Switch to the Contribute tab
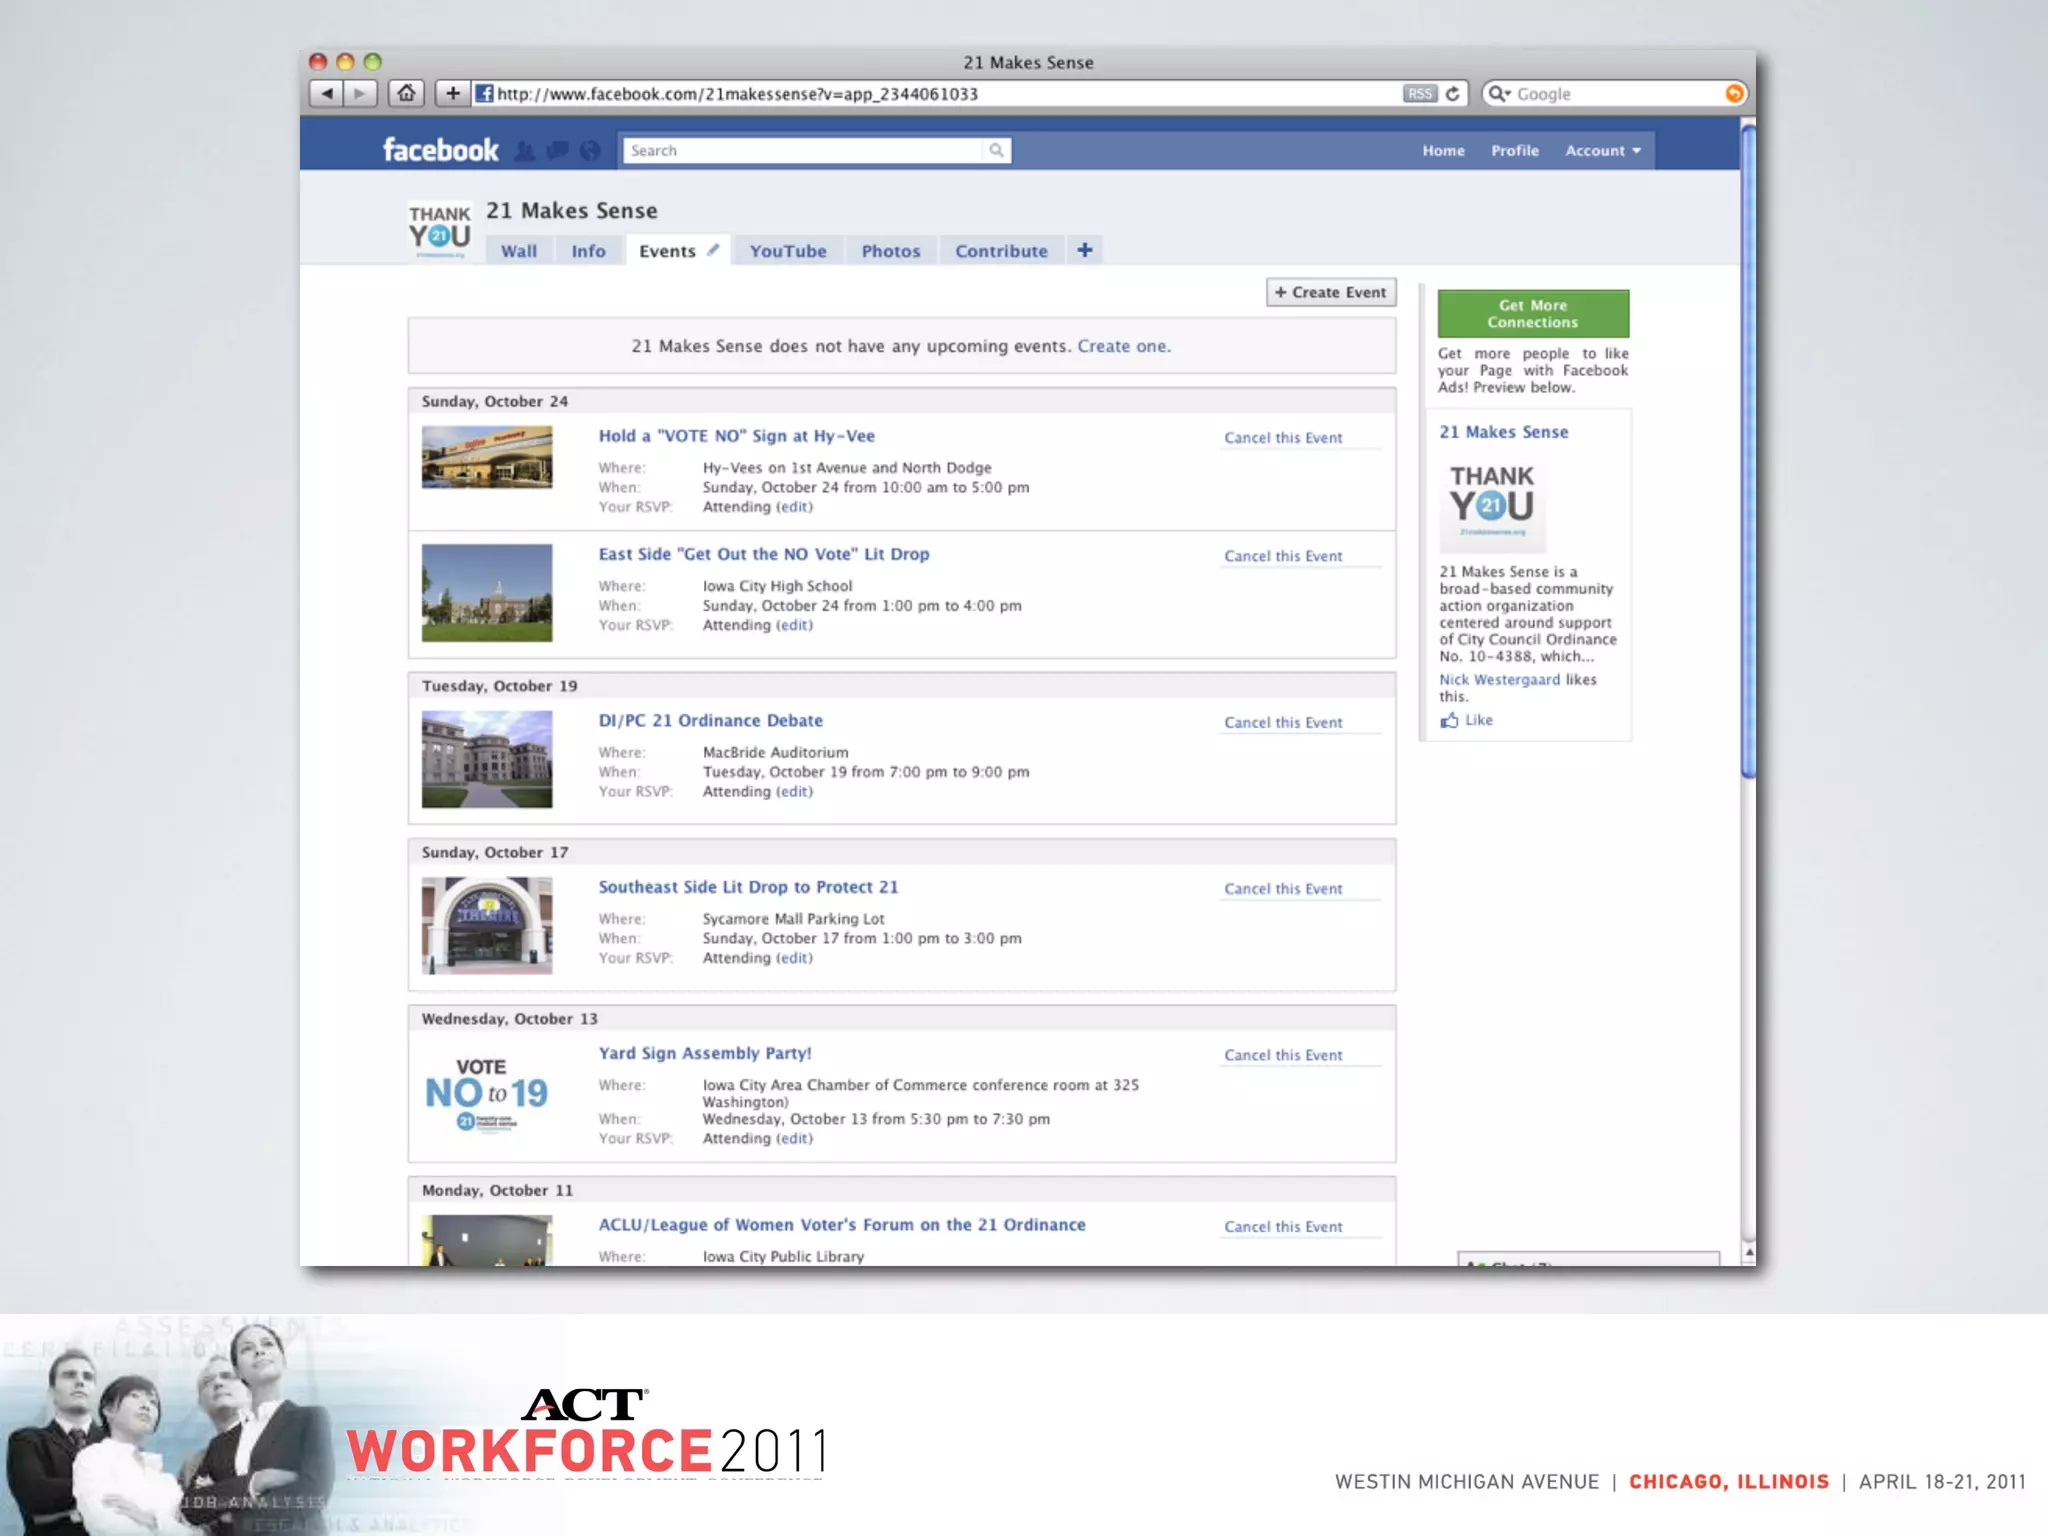Screen dimensions: 2048x1536 1001,251
